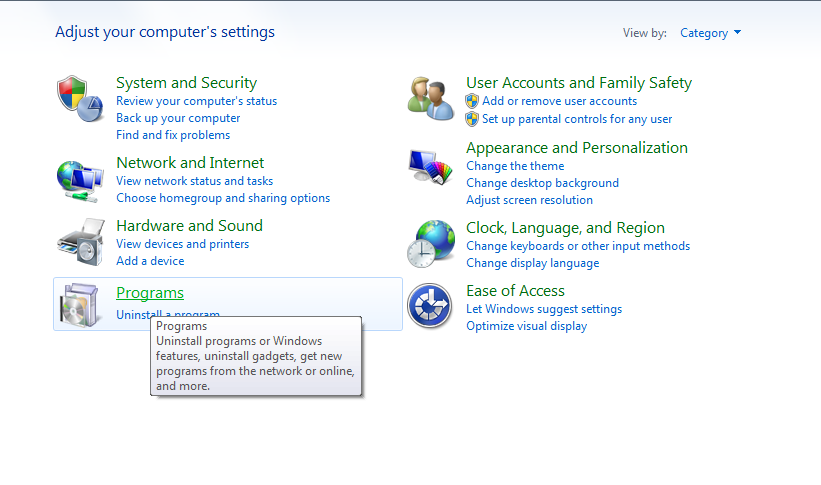Click the Appearance and Personalization monitor icon
Viewport: 821px width, 485px height.
(x=430, y=167)
